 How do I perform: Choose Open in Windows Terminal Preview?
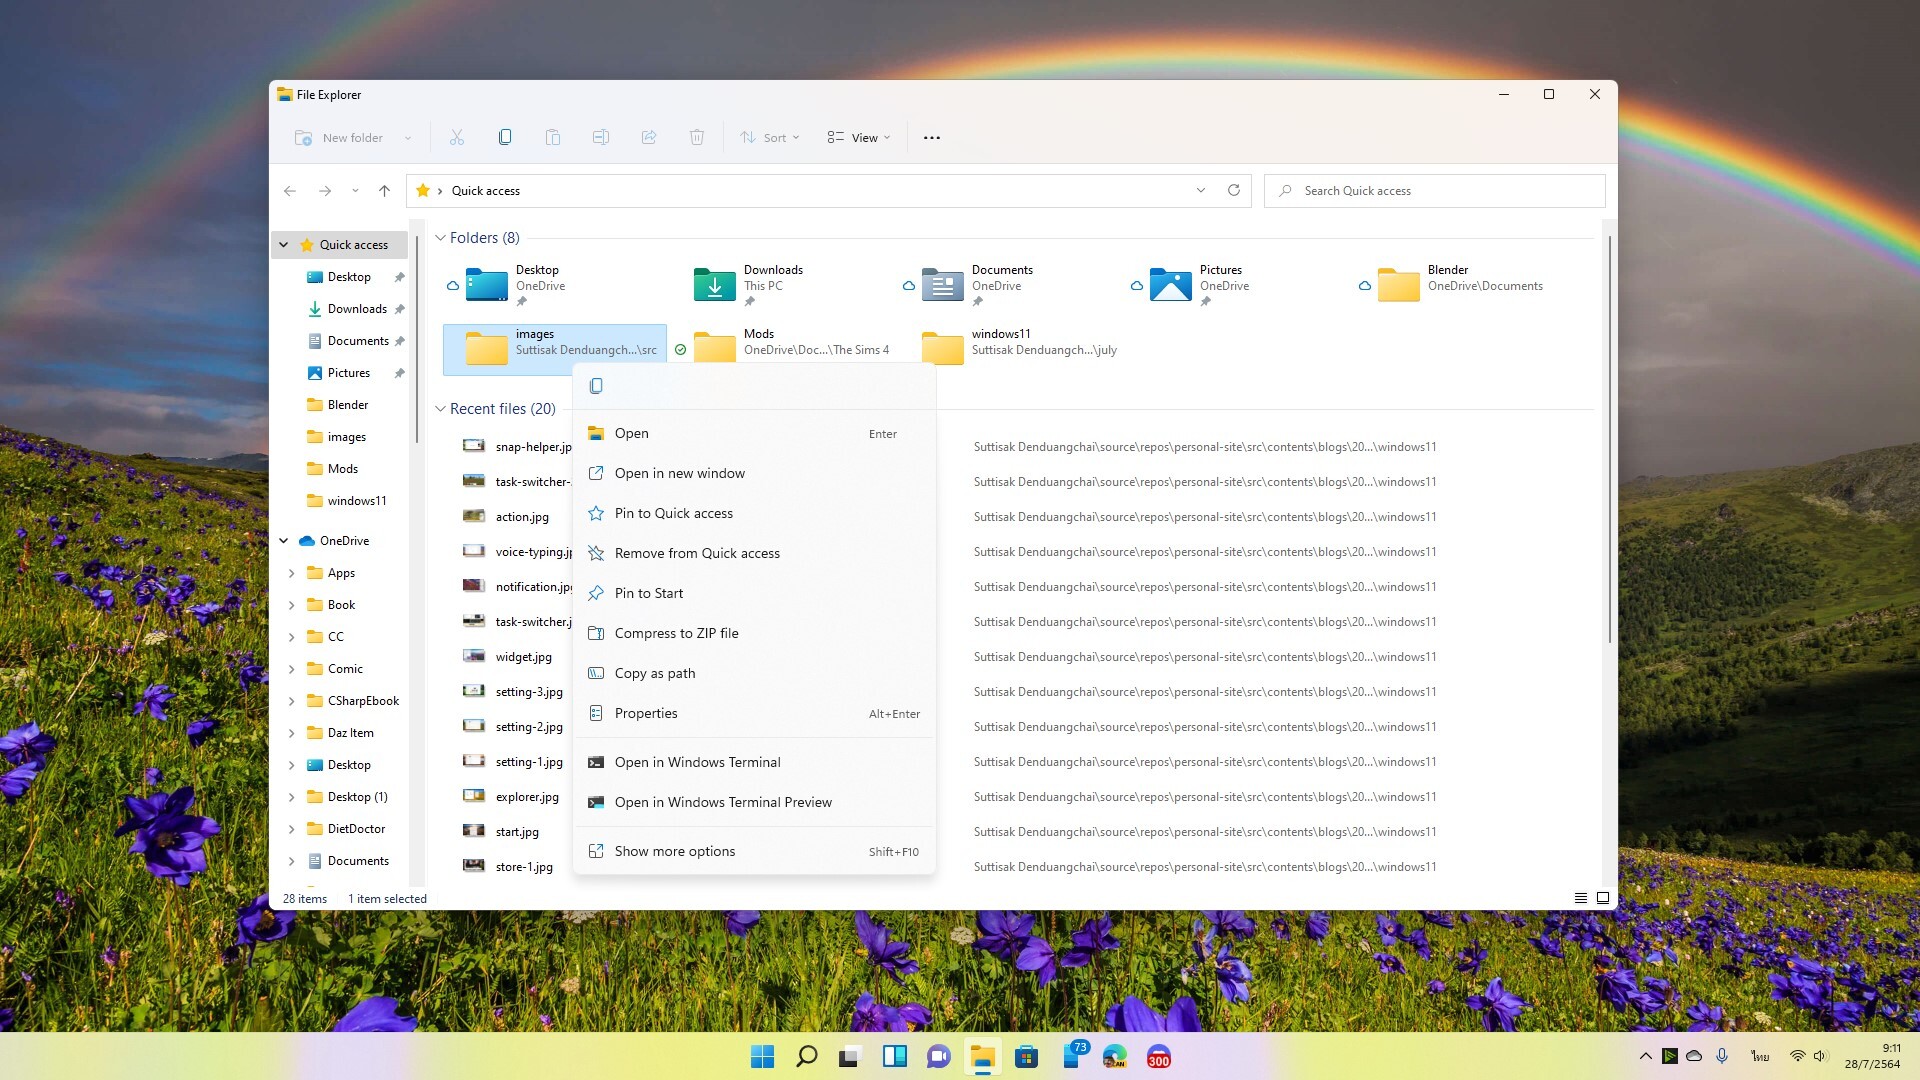point(754,802)
